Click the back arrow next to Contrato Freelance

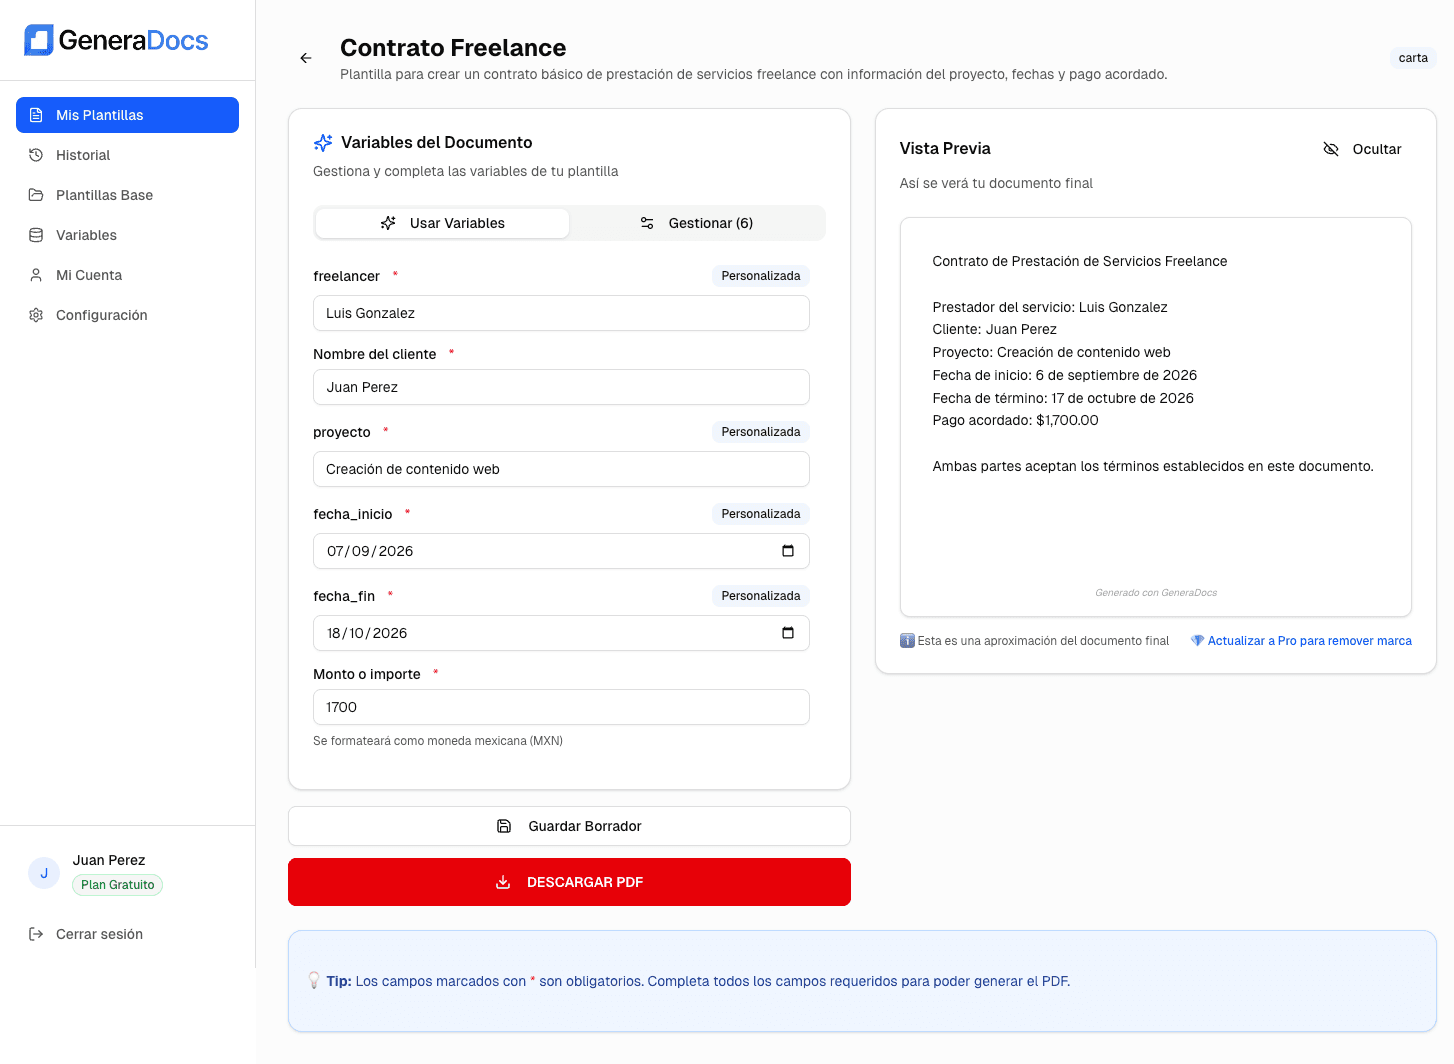(306, 58)
